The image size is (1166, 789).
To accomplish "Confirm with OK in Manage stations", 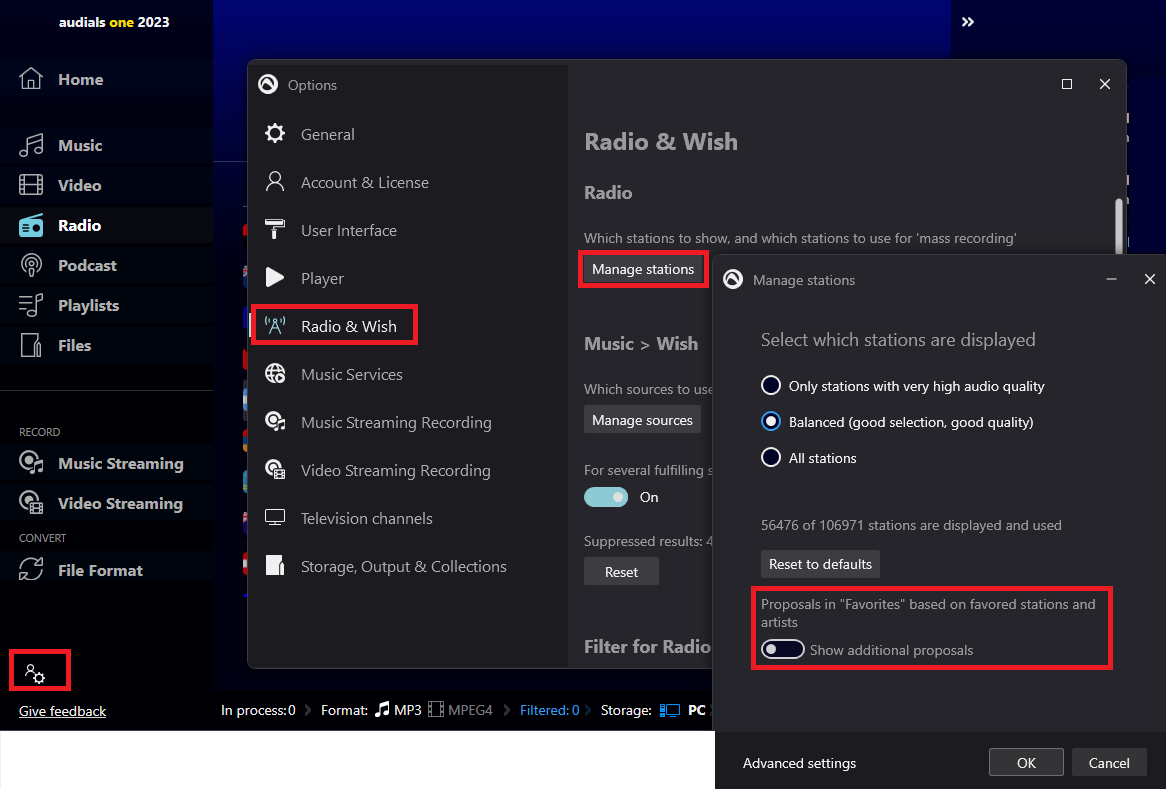I will coord(1026,763).
